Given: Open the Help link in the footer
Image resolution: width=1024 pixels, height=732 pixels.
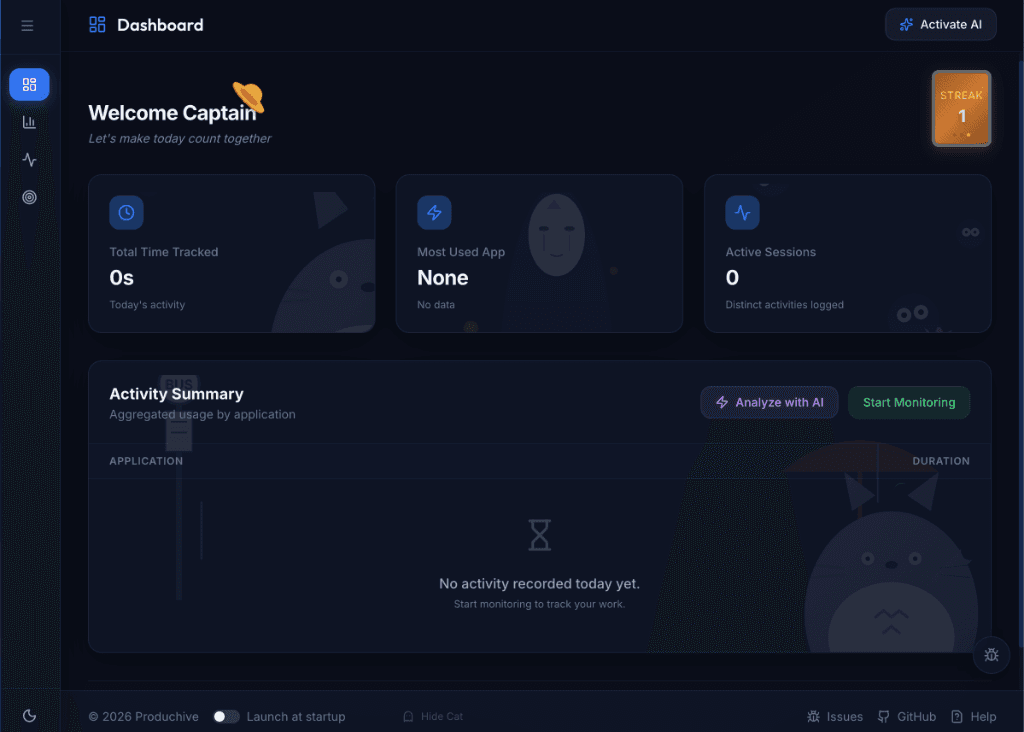Looking at the screenshot, I should [974, 716].
